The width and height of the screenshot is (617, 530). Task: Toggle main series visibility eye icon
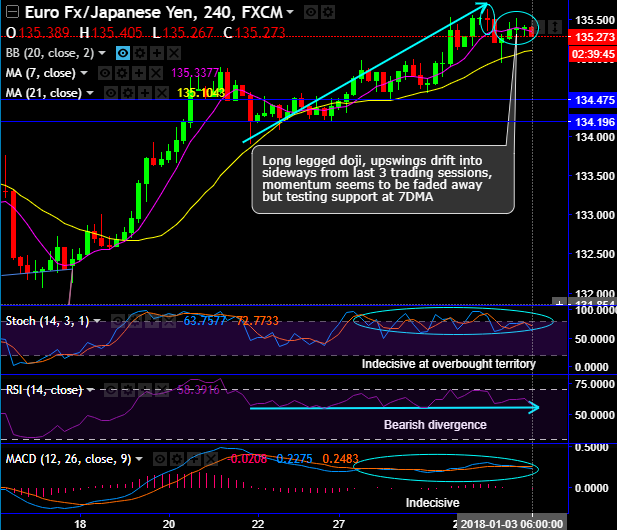coord(311,13)
